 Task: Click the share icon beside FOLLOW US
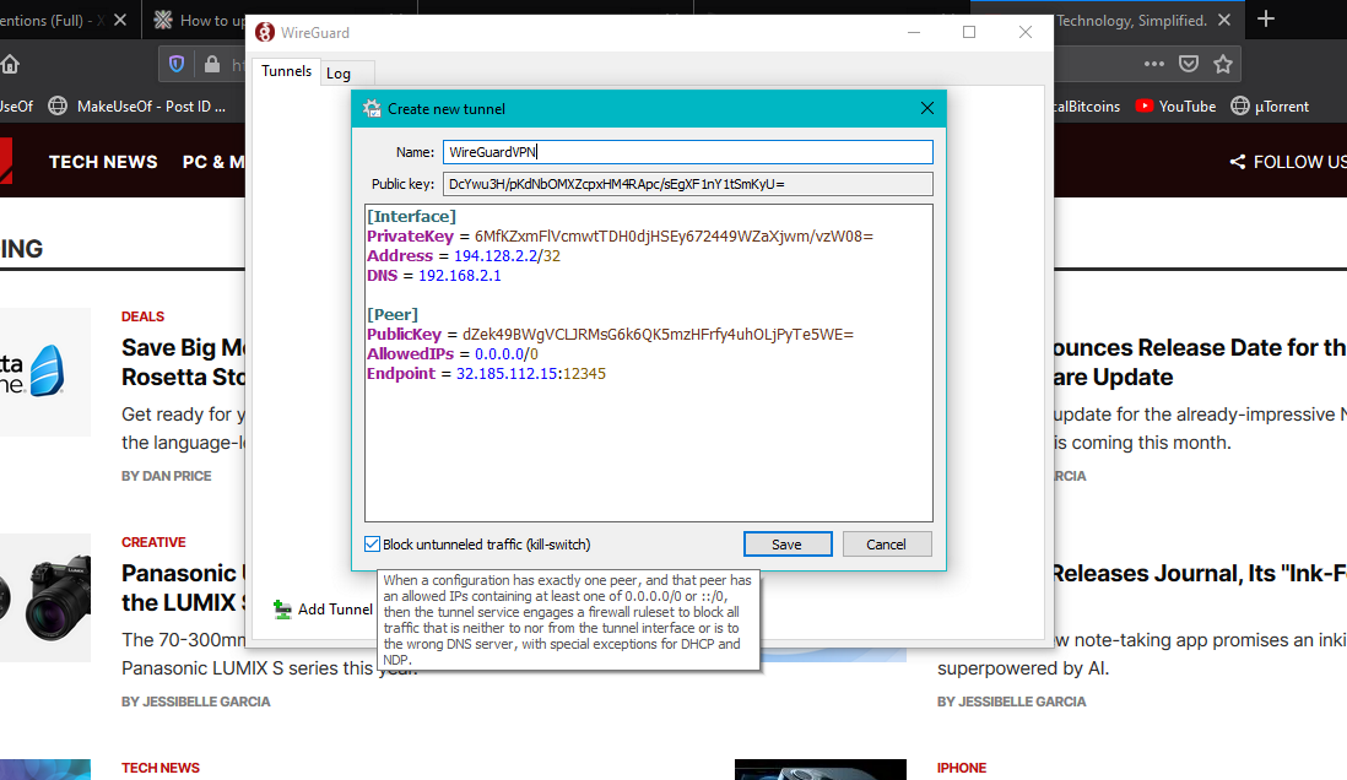coord(1237,162)
